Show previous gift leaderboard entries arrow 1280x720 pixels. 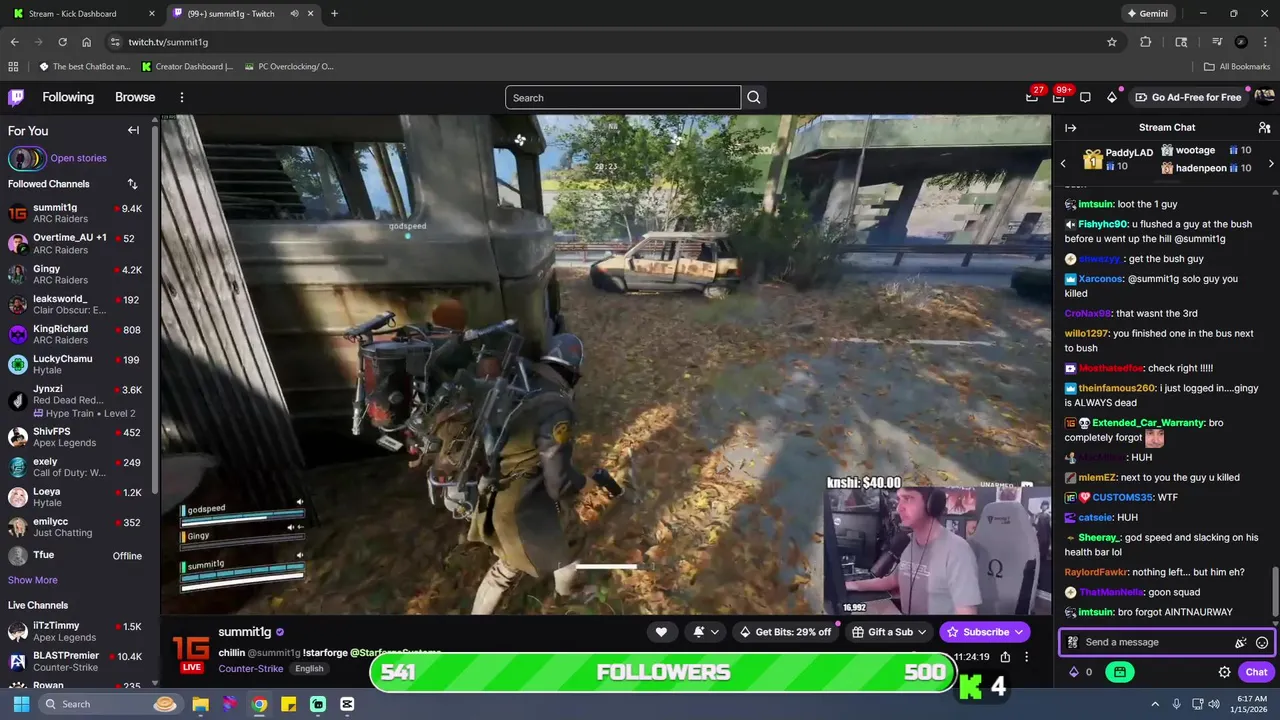[x=1063, y=163]
